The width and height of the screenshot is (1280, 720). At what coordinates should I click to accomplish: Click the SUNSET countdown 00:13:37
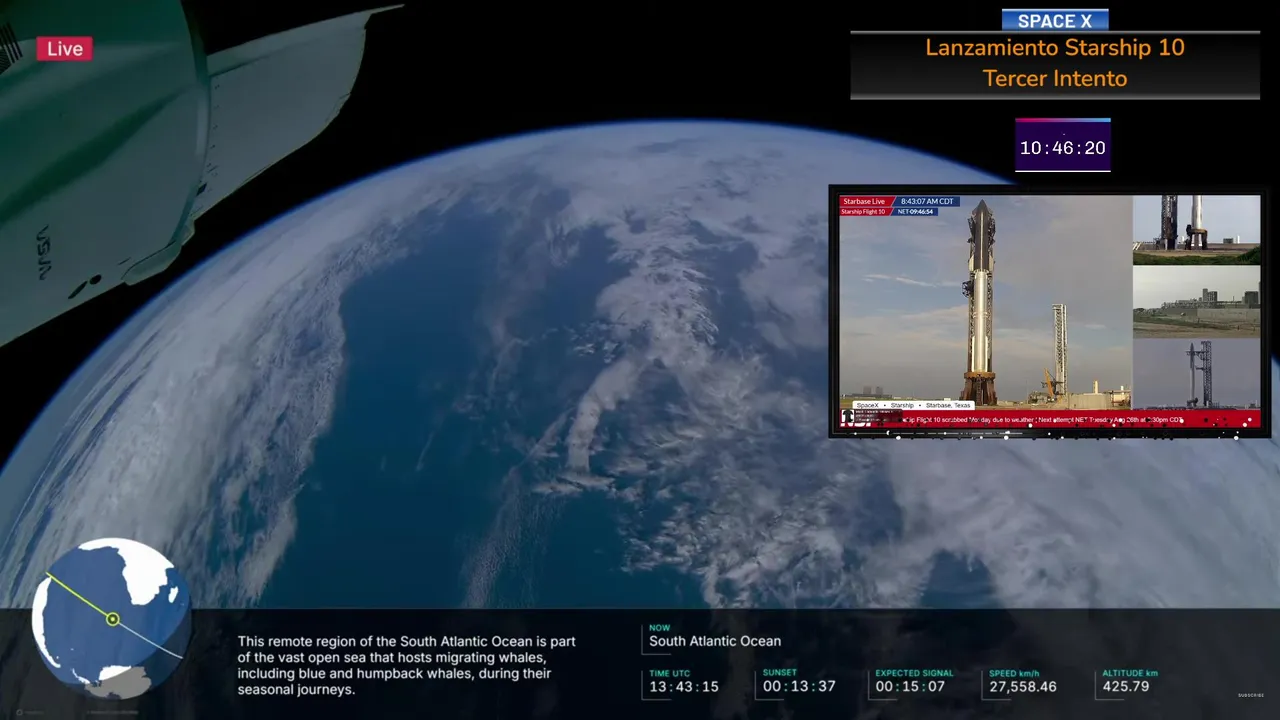(798, 687)
